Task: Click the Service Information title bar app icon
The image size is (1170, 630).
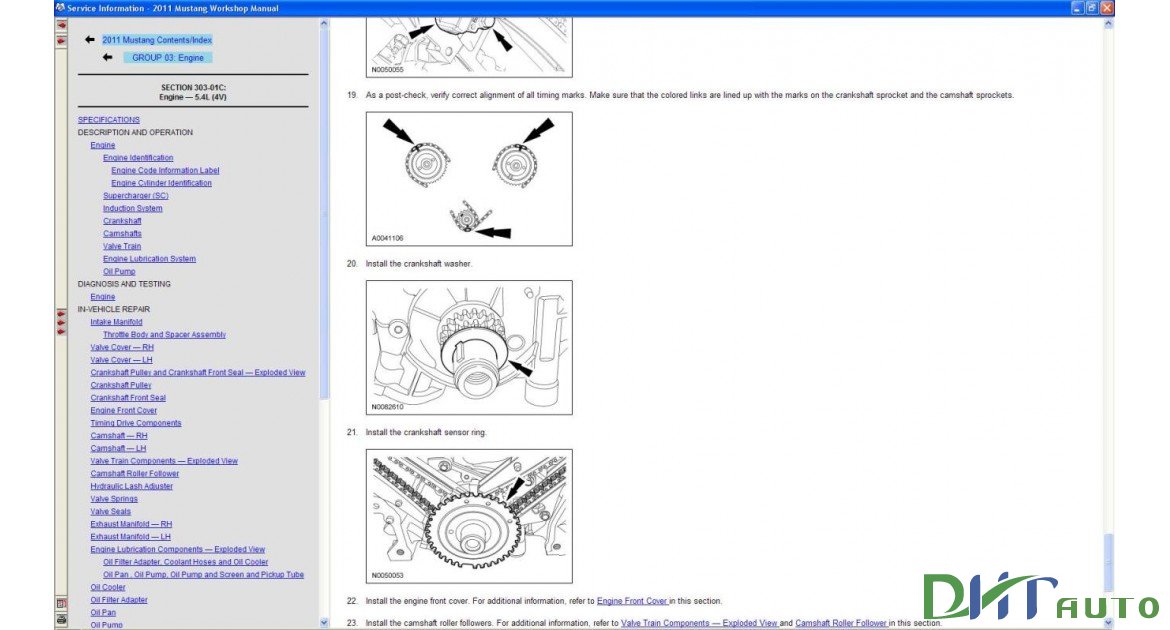Action: (x=60, y=8)
